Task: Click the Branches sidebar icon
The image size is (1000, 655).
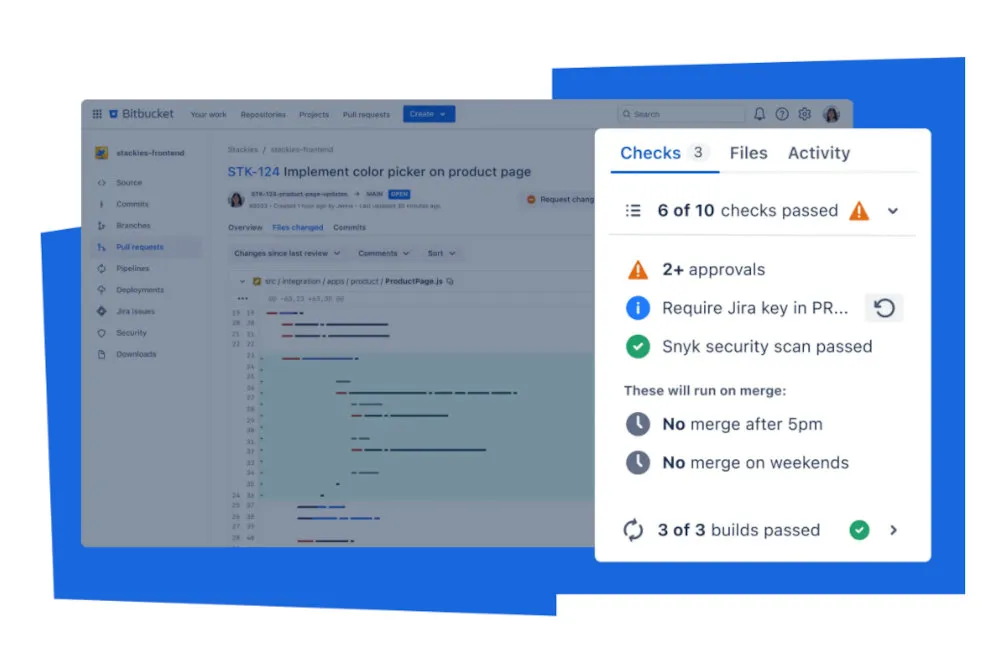Action: 101,226
